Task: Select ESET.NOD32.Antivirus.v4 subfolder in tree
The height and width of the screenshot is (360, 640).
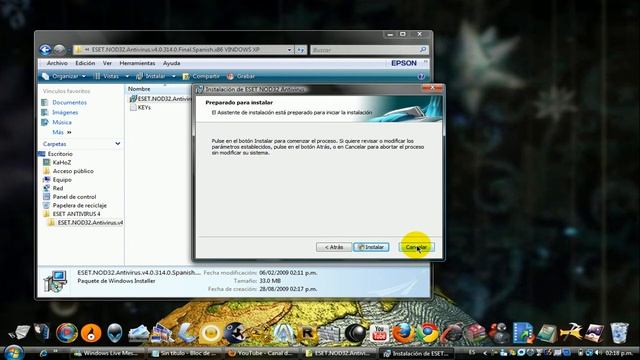Action: point(90,222)
